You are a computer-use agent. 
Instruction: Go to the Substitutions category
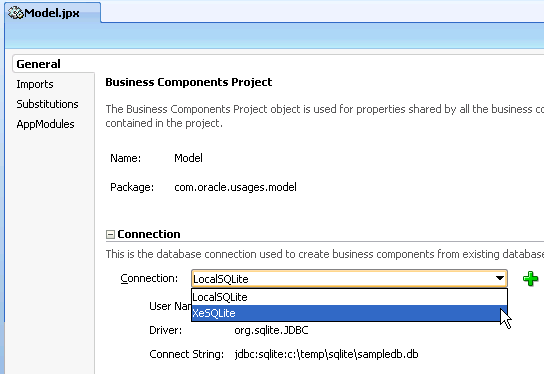coord(47,104)
